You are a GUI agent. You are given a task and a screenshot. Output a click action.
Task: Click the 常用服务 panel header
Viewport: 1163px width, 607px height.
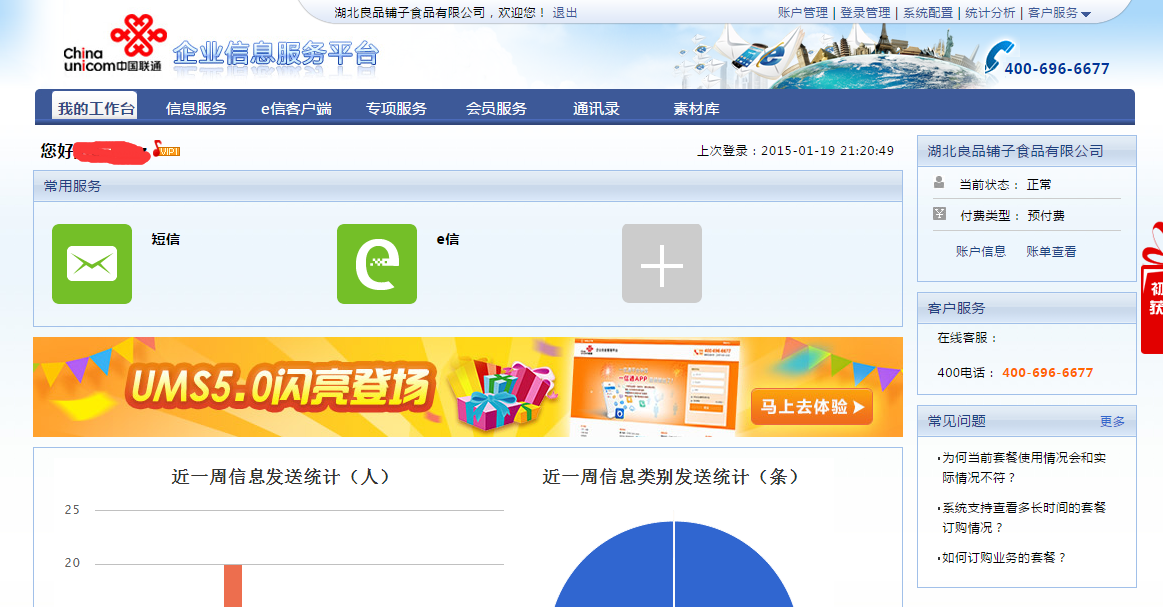click(x=467, y=186)
